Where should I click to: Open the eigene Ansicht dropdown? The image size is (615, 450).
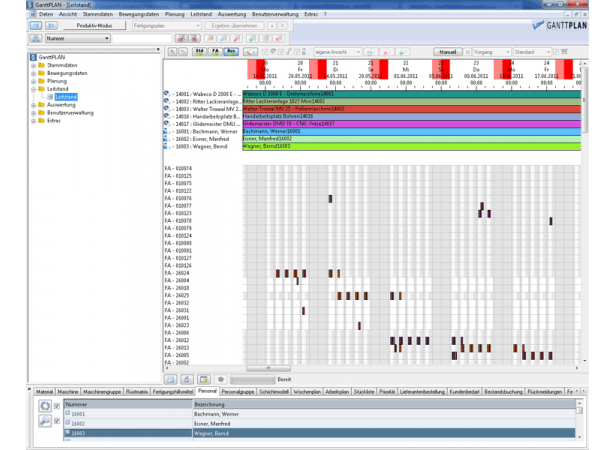tap(337, 52)
